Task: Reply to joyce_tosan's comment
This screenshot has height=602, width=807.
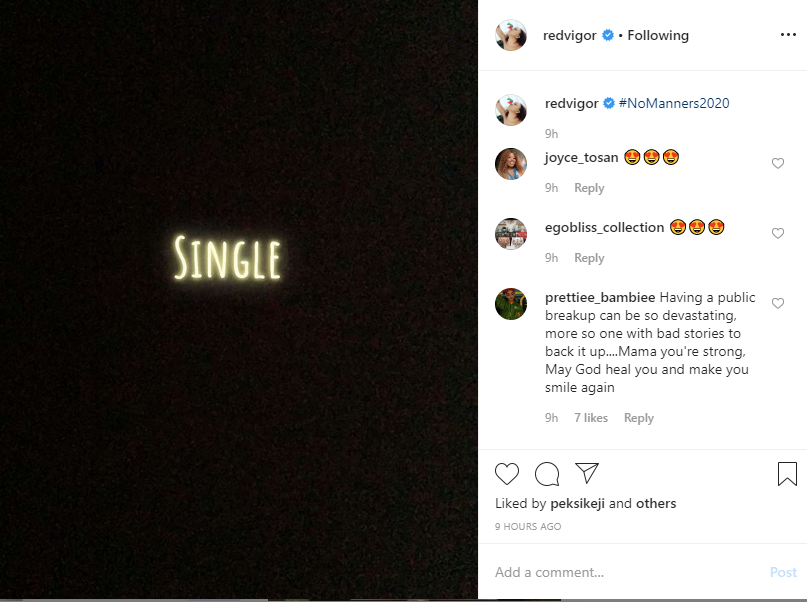Action: point(589,188)
